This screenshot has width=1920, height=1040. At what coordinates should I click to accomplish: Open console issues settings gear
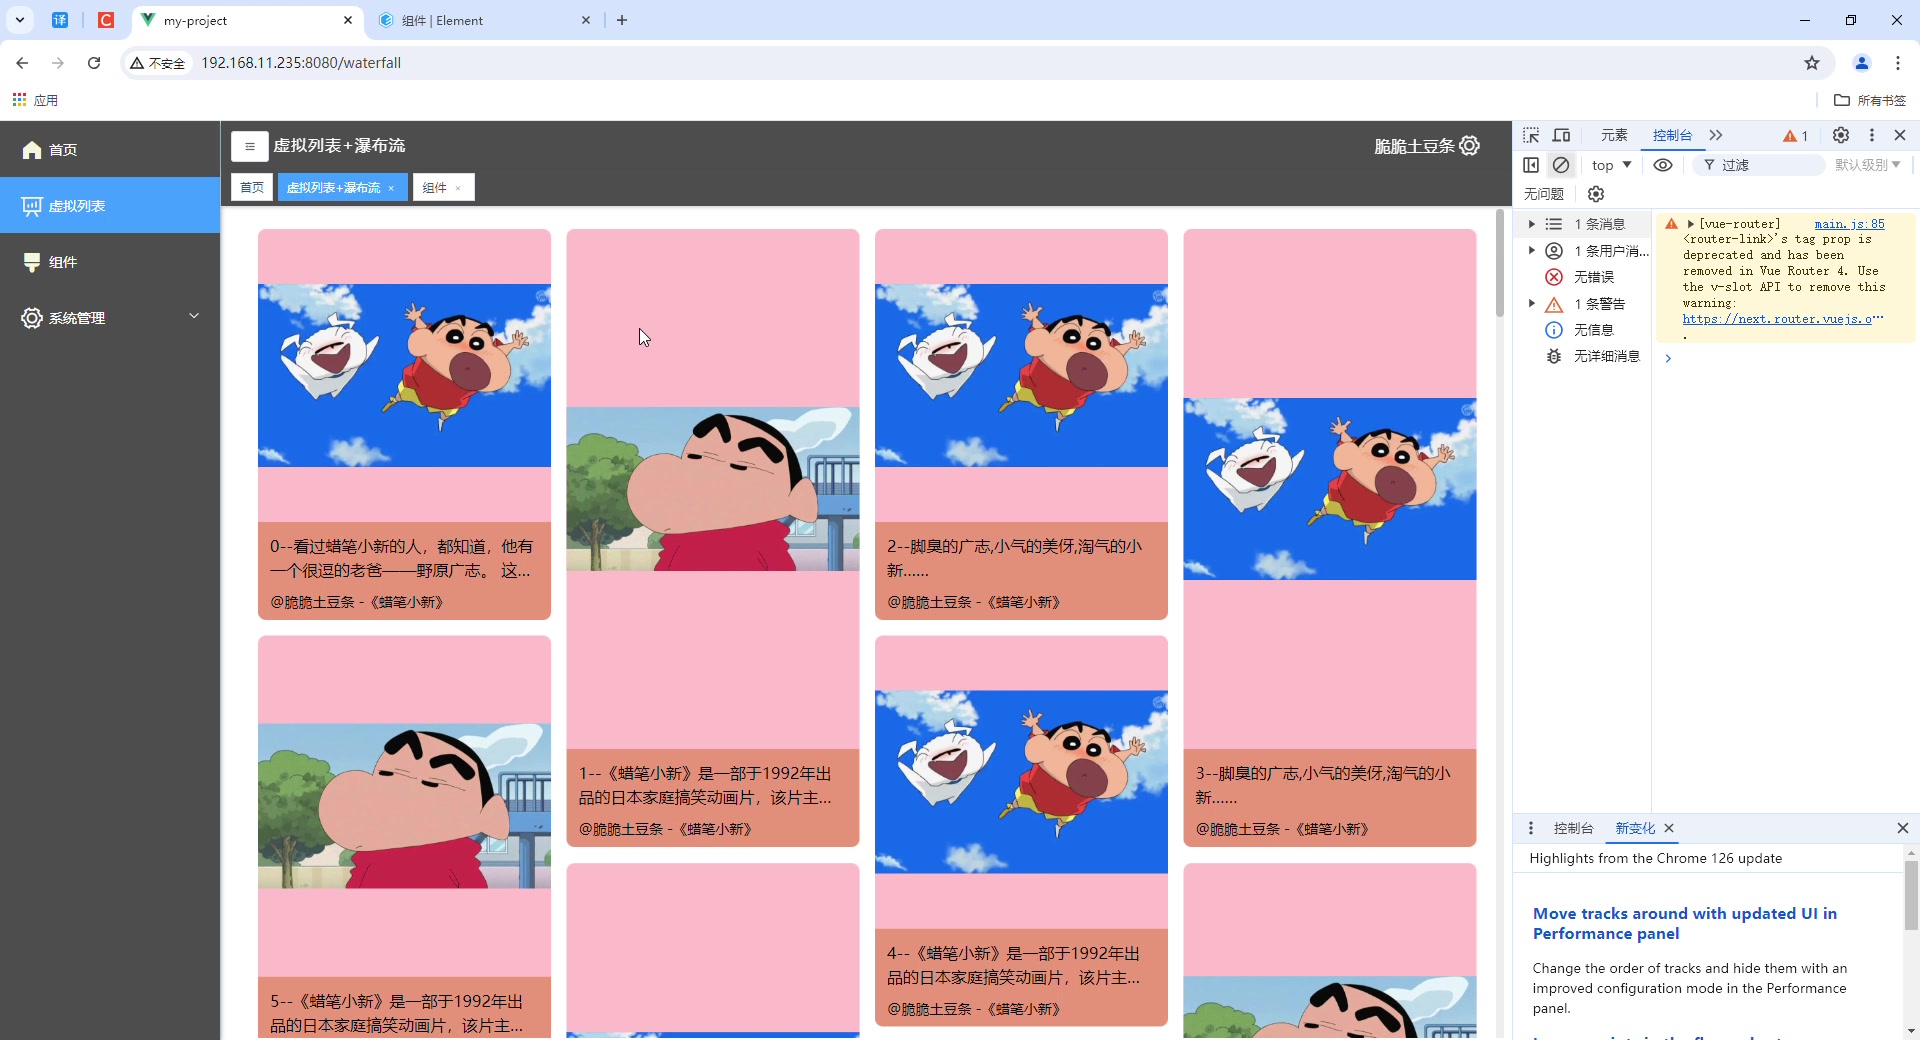1596,194
